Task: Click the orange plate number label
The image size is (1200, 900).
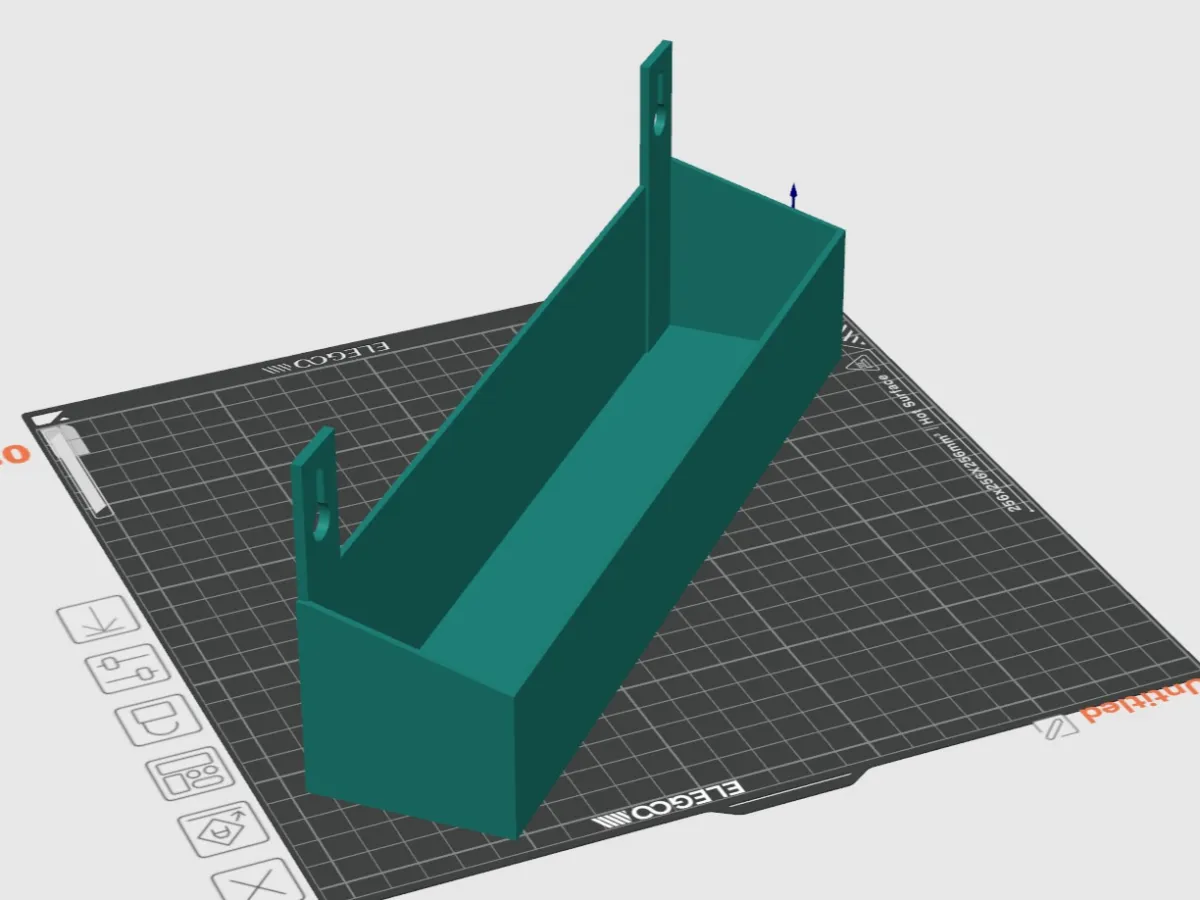Action: 12,456
